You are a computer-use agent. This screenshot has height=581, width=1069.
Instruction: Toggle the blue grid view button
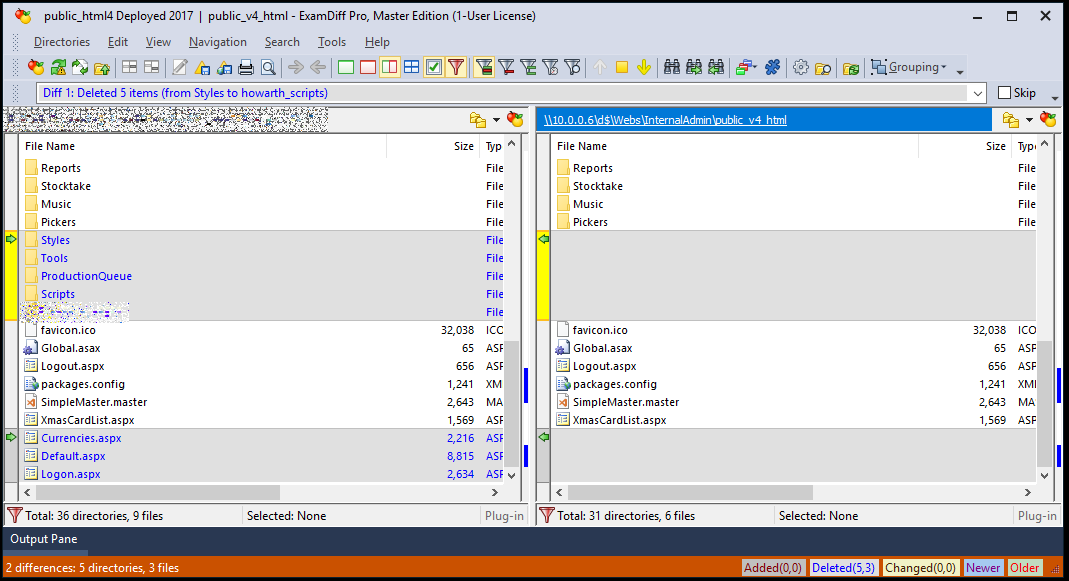coord(412,67)
